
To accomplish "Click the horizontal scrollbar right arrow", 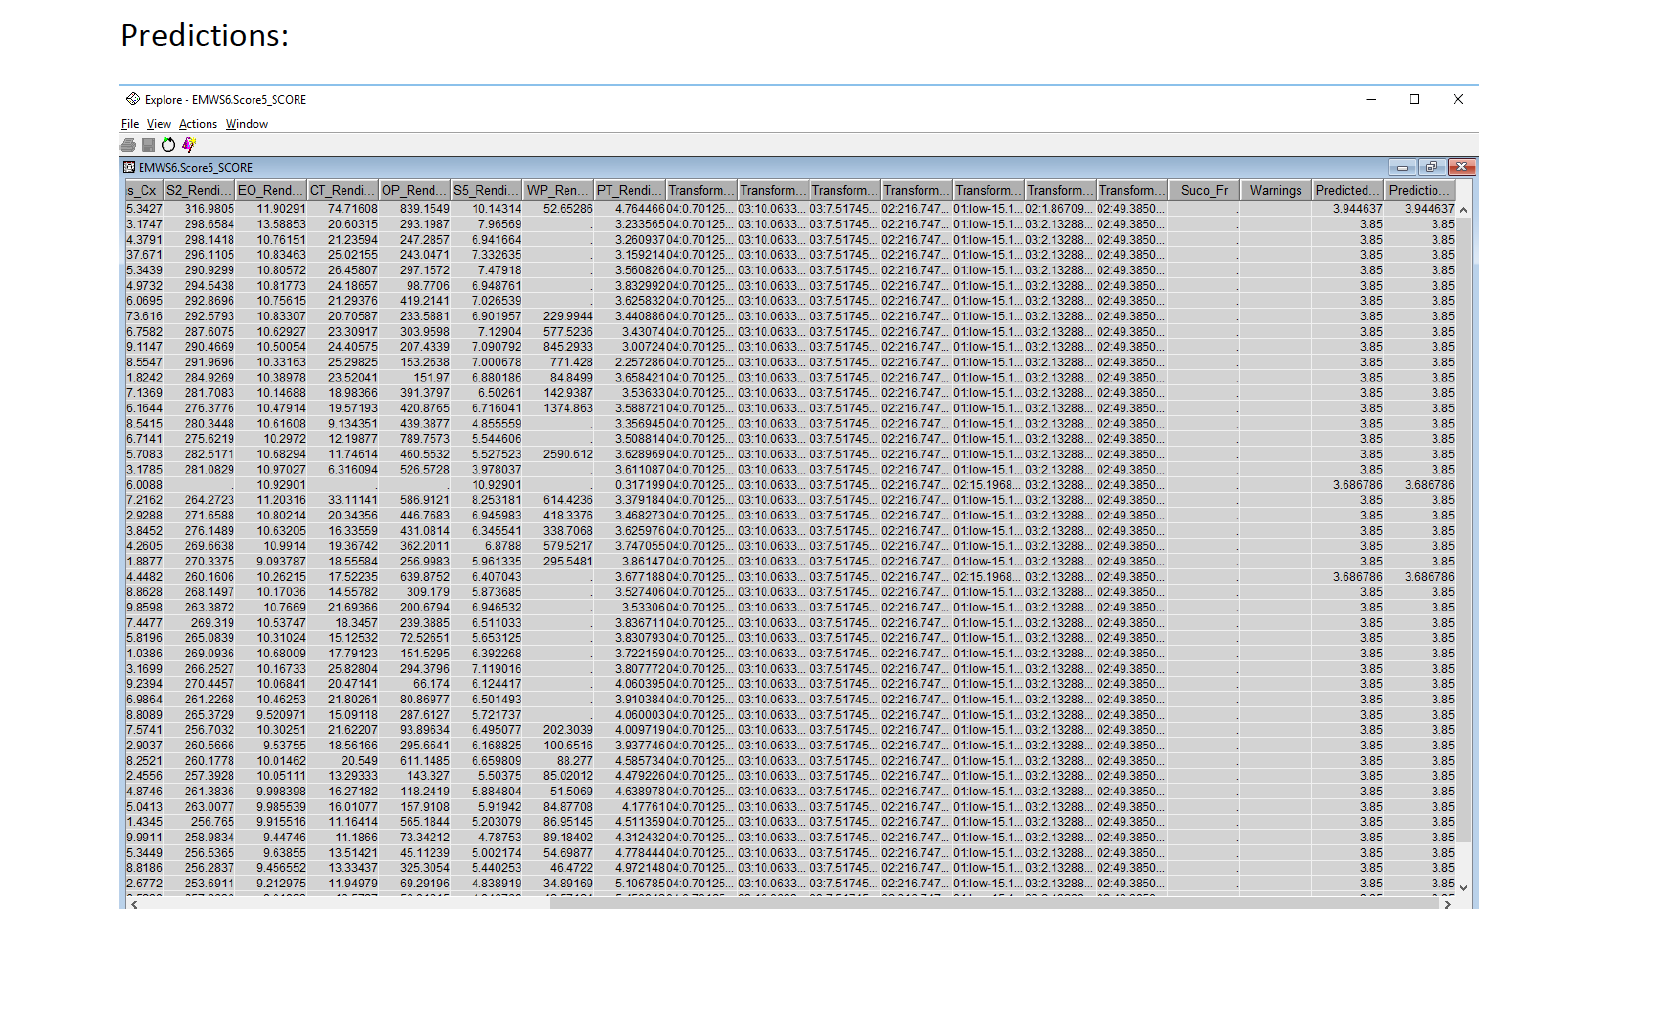I will coord(1448,904).
